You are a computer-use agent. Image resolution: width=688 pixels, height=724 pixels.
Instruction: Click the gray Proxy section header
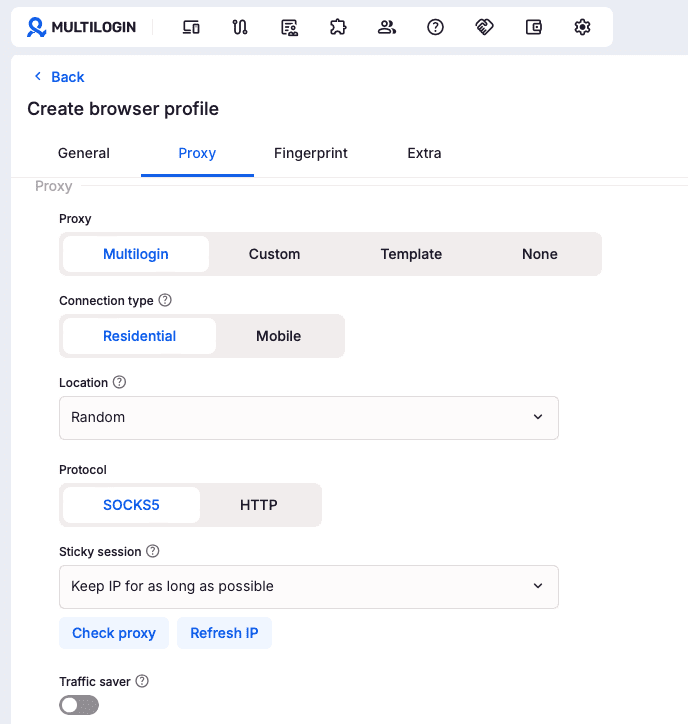coord(54,186)
